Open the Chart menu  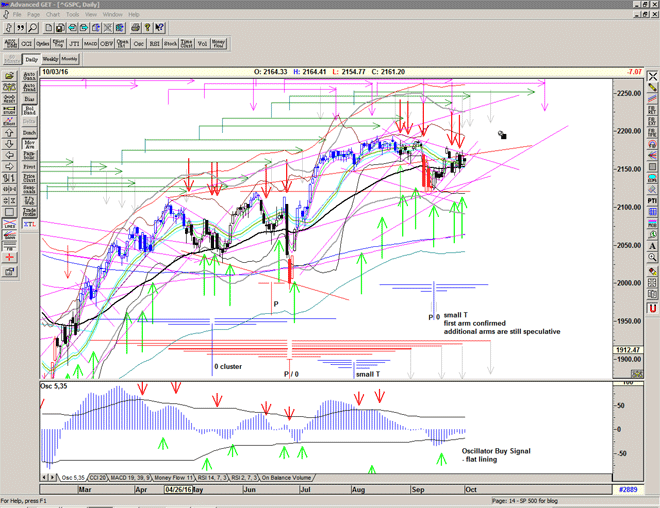(54, 15)
